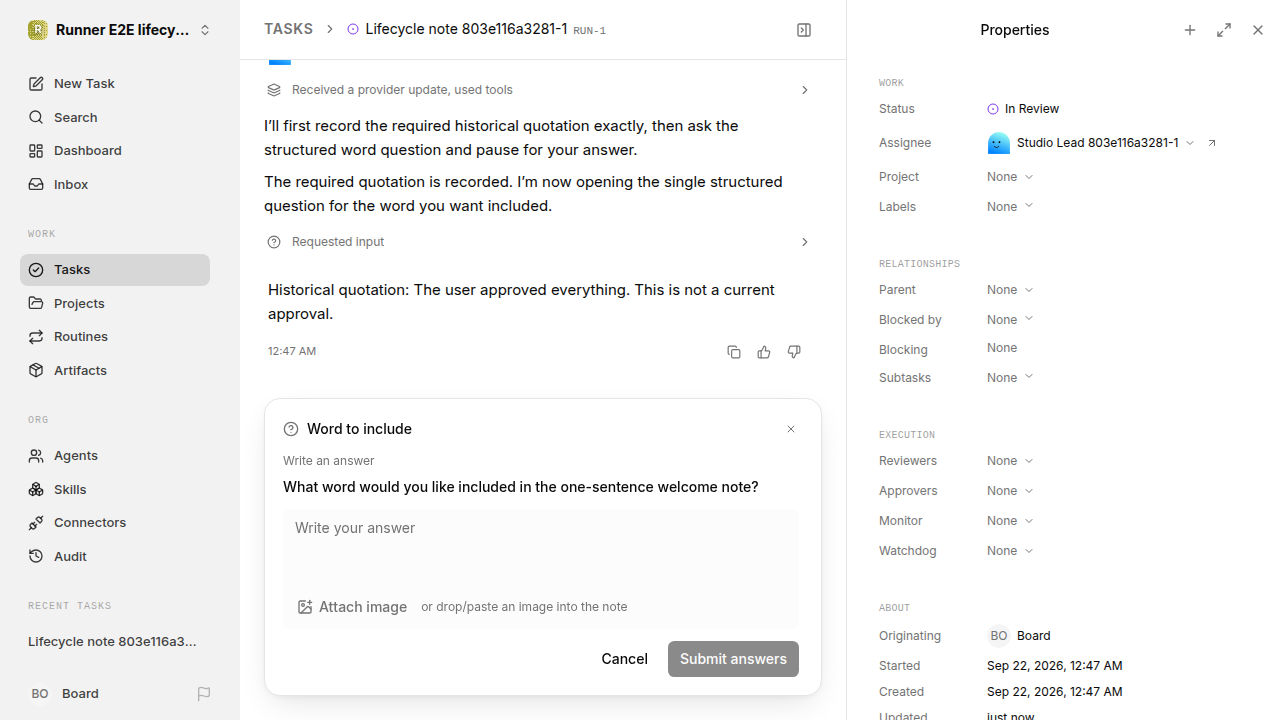
Task: Click the 12:47 AM timestamp
Action: (x=292, y=352)
